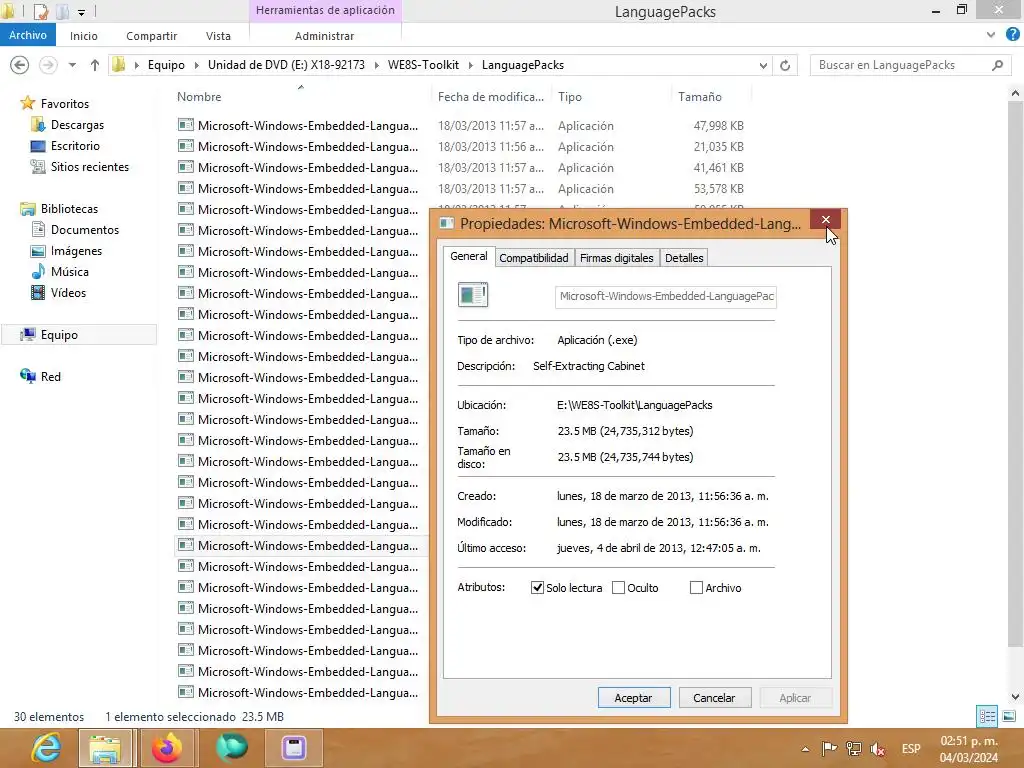Select the General tab
Image resolution: width=1024 pixels, height=768 pixels.
(x=469, y=257)
